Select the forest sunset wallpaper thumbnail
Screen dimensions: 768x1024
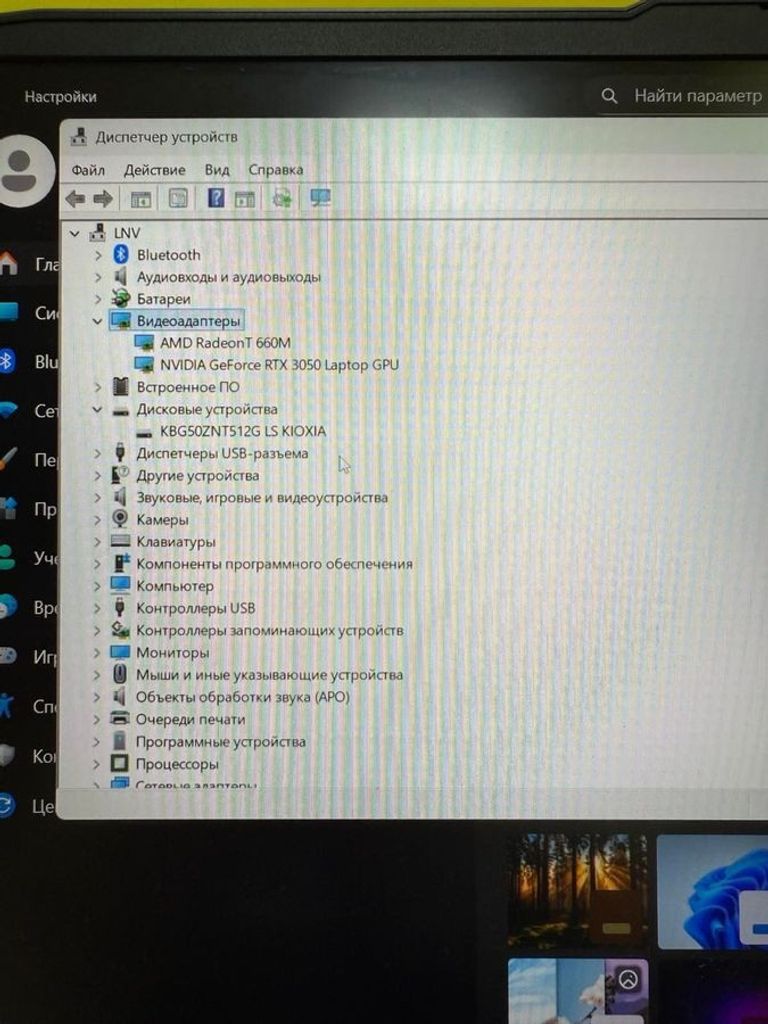[x=577, y=891]
